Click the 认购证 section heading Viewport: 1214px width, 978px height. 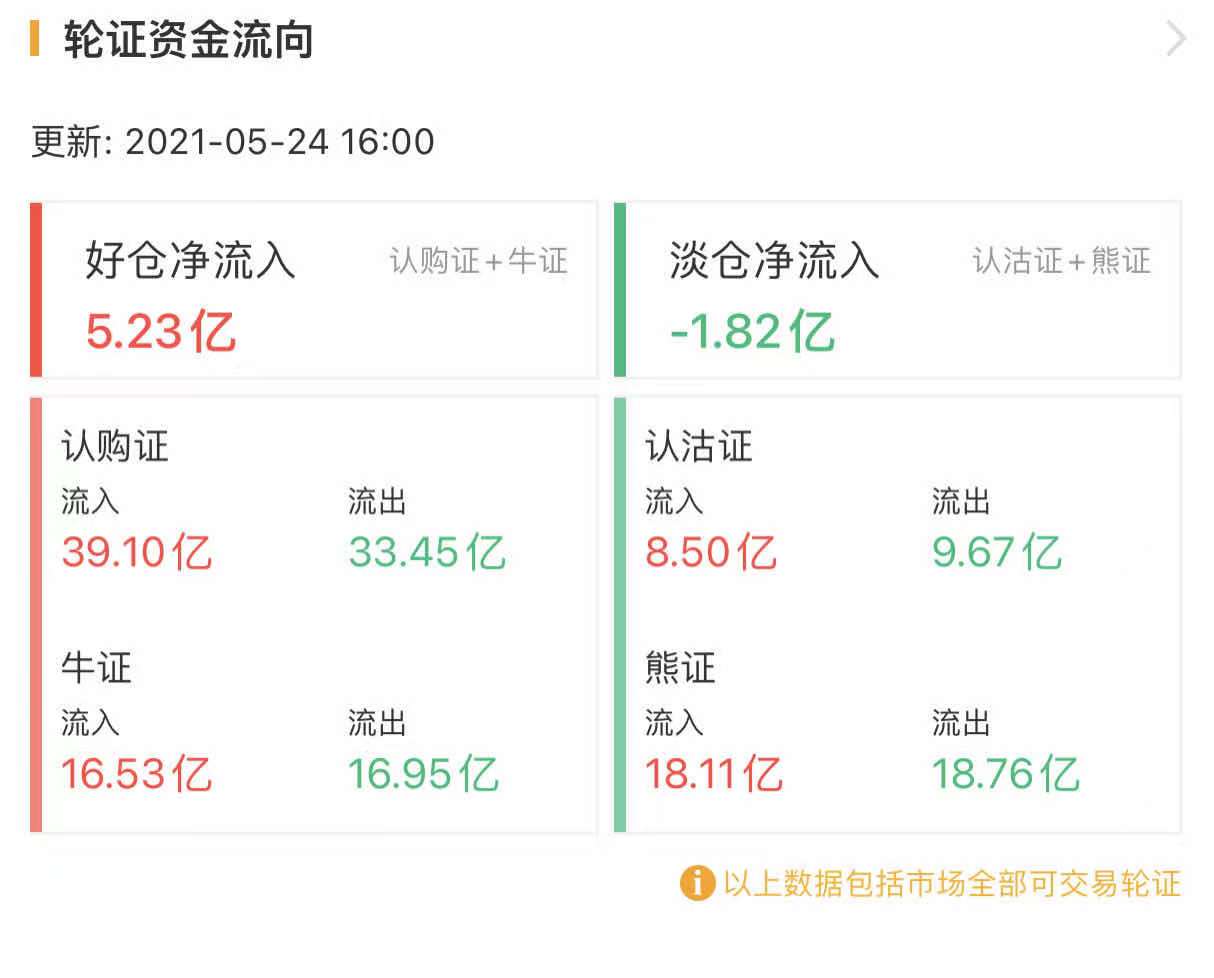tap(115, 447)
